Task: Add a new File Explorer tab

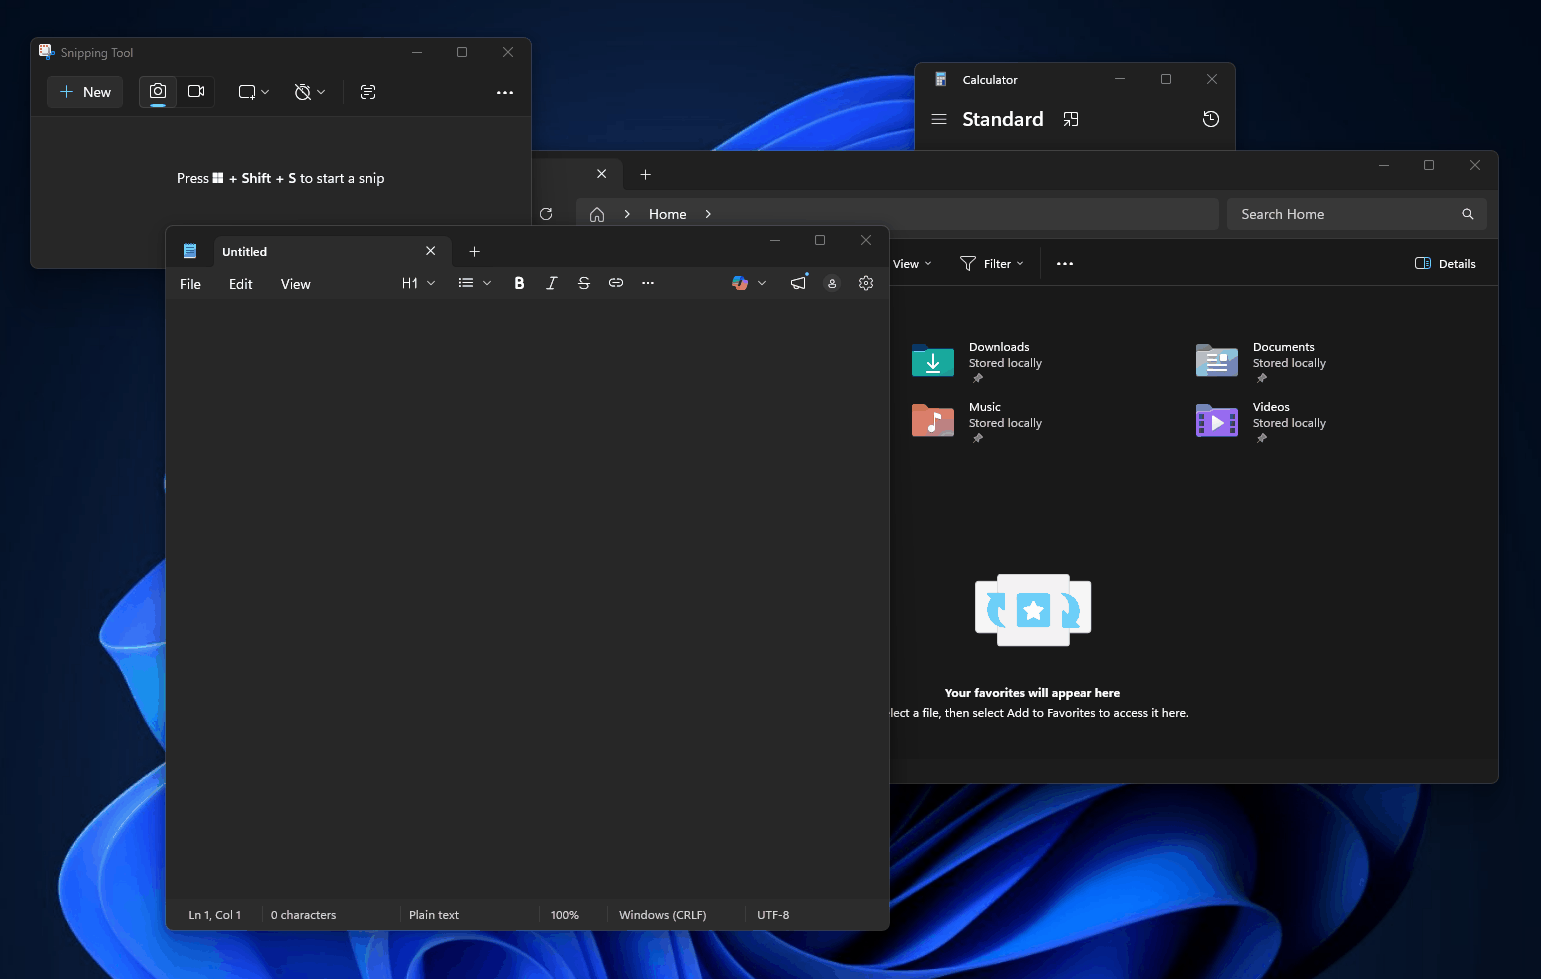Action: pos(646,174)
